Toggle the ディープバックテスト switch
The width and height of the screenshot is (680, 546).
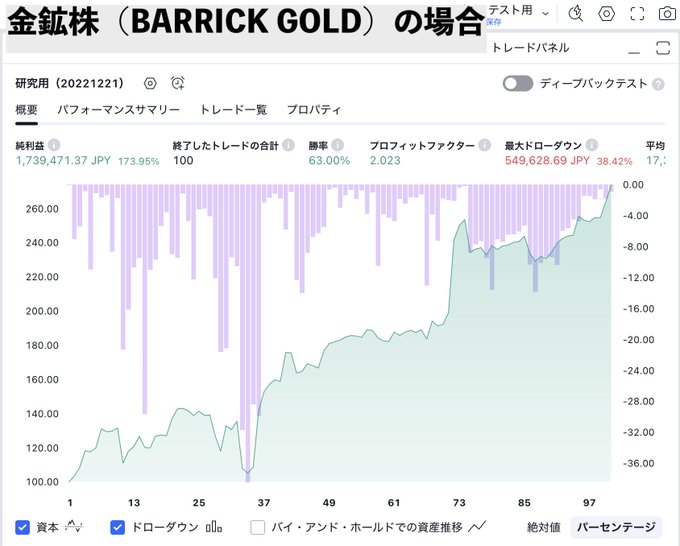click(518, 84)
